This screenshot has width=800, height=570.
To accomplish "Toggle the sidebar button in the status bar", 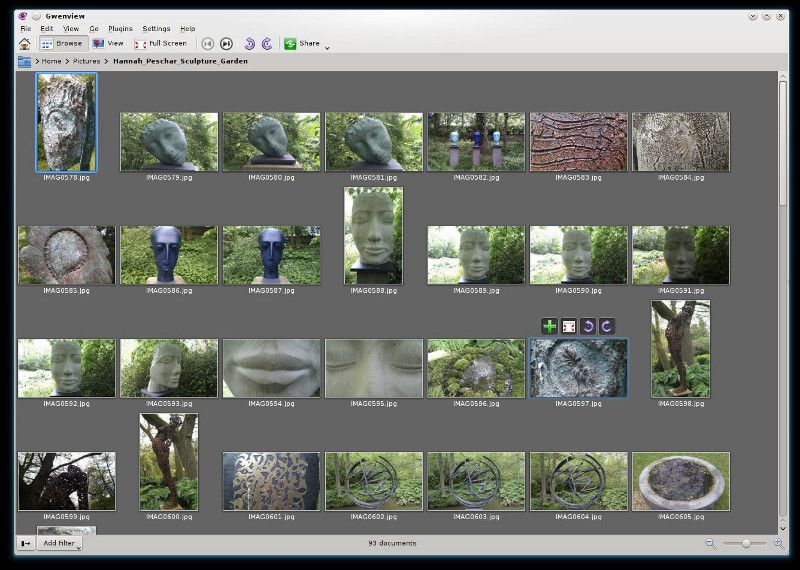I will pyautogui.click(x=26, y=543).
